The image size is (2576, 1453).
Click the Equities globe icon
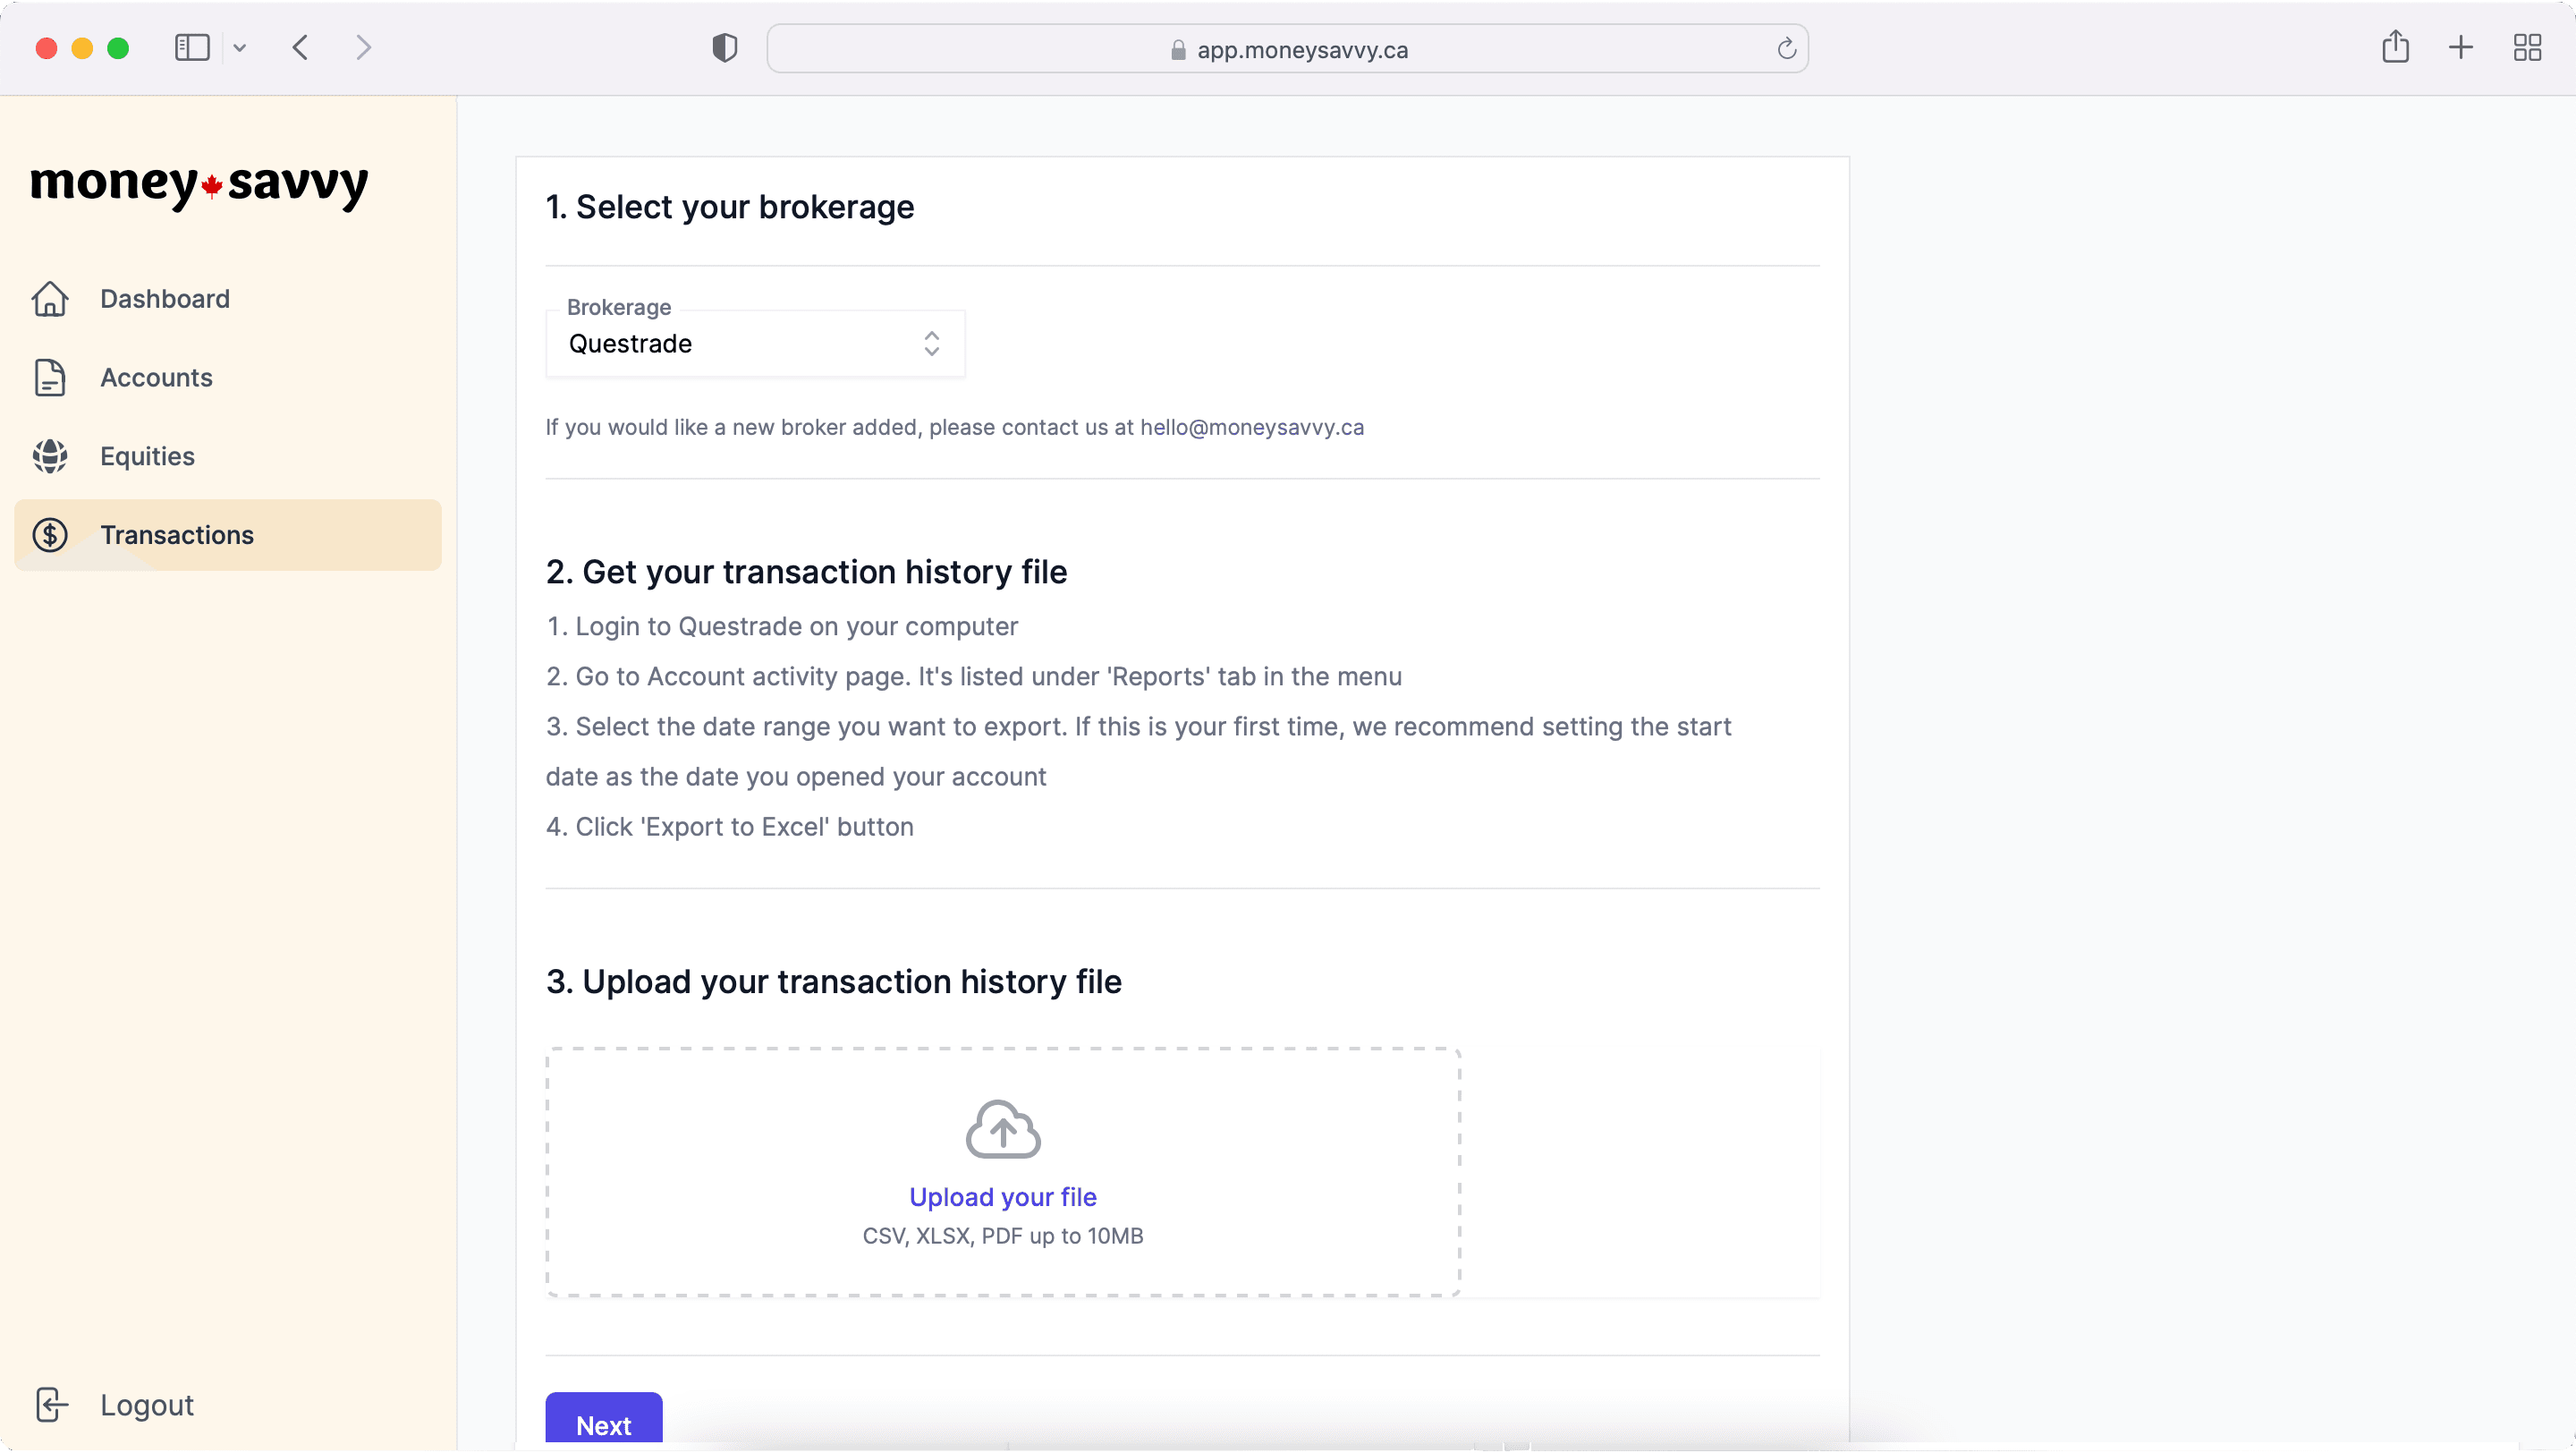50,456
